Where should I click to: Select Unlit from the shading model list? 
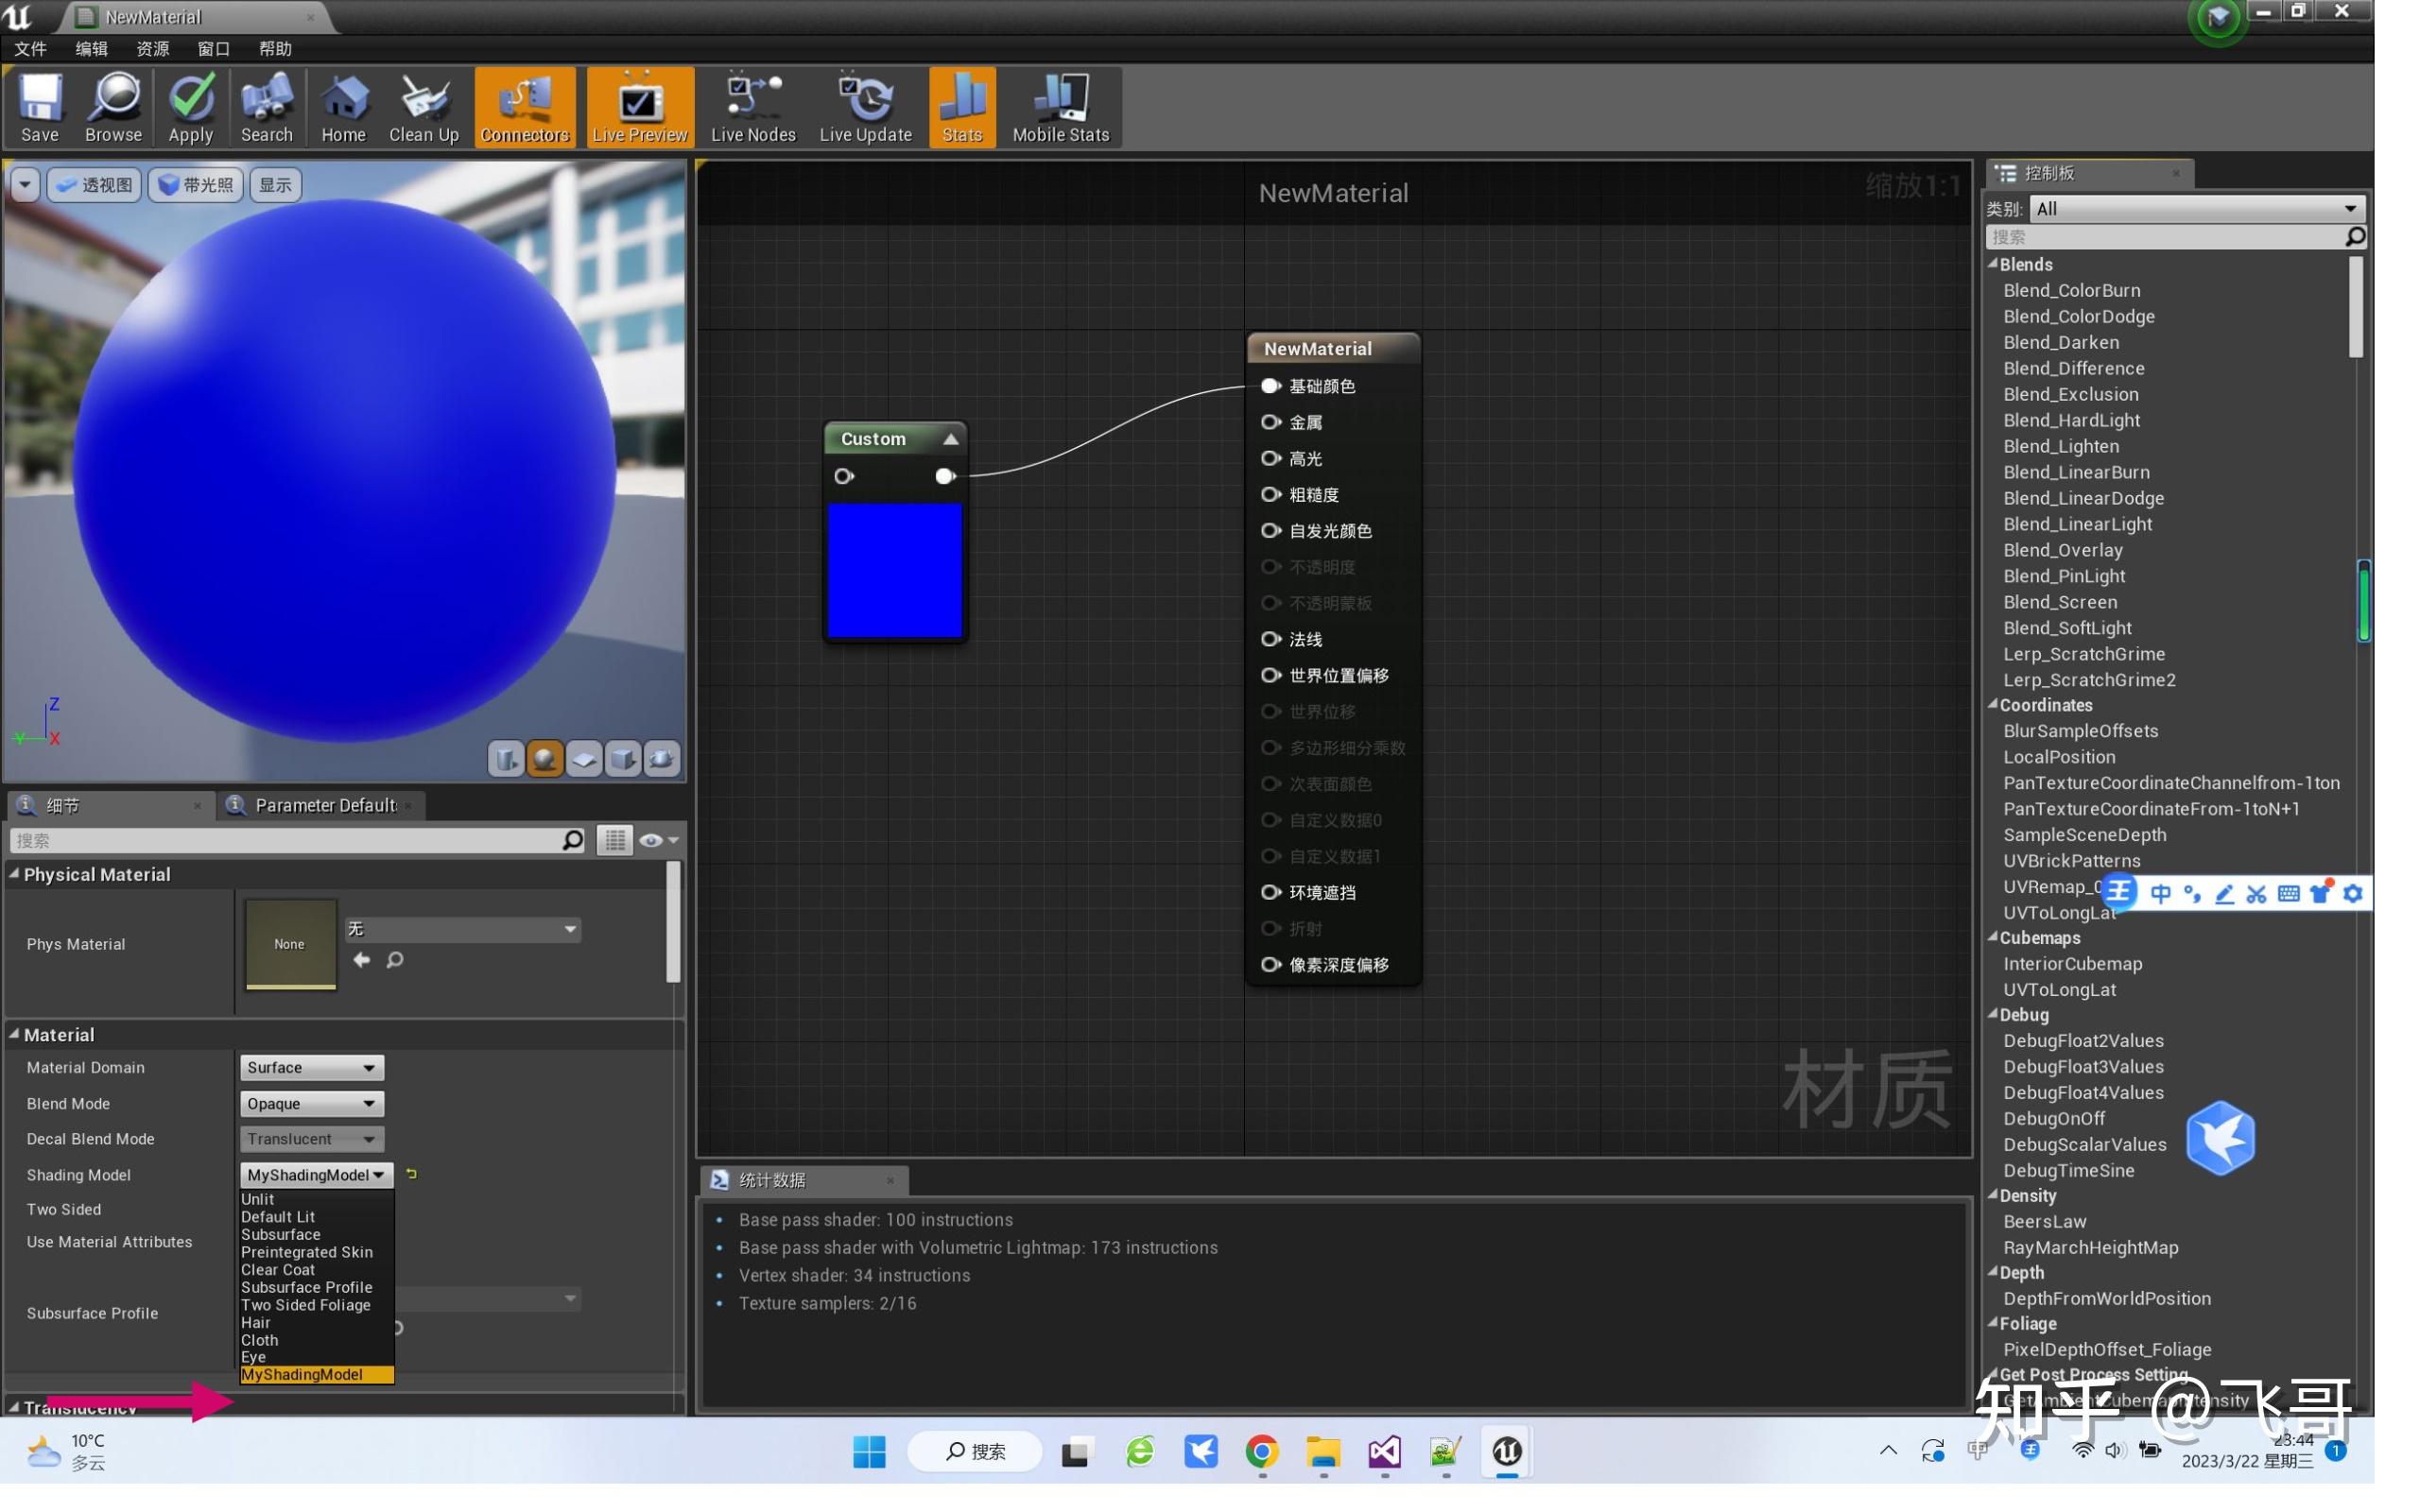point(257,1198)
